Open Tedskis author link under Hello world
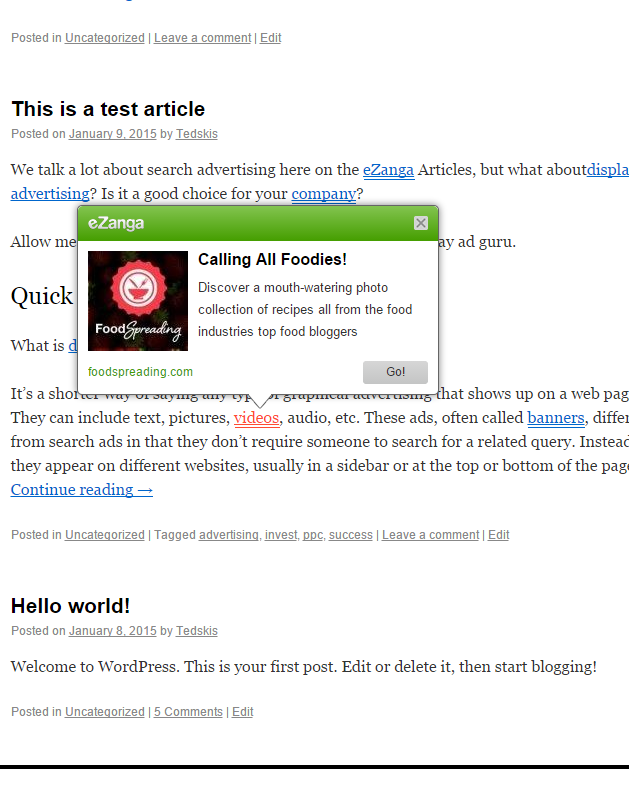Viewport: 629px width, 798px height. tap(196, 631)
